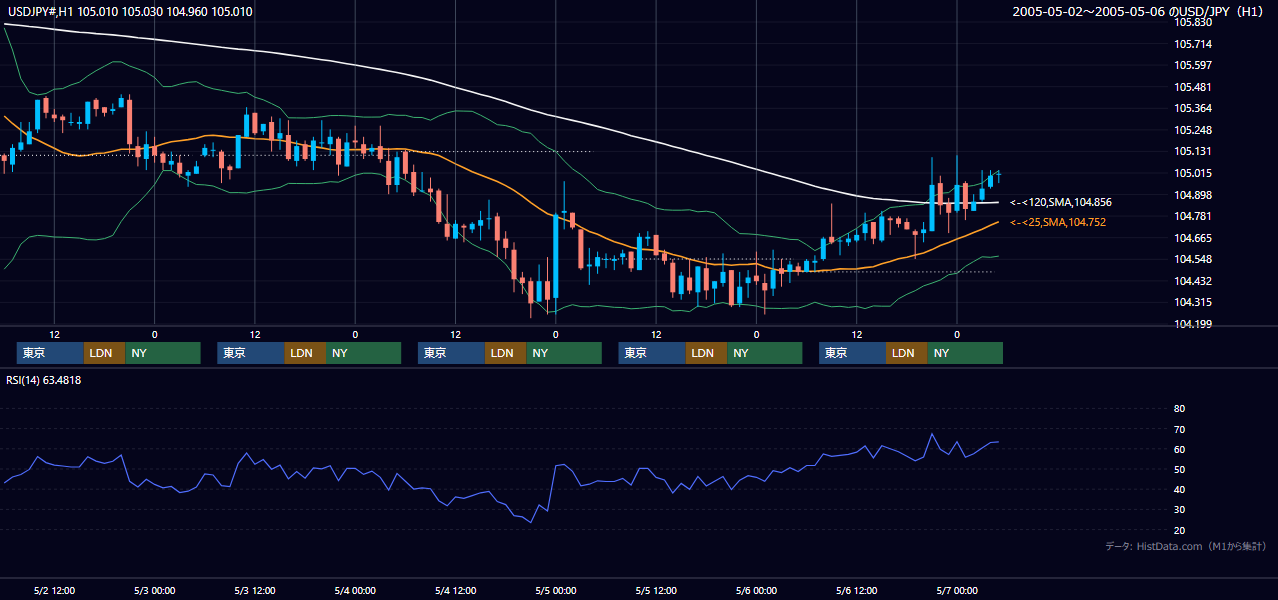Click the 東京 session box above 5/6 12:00
Image resolution: width=1278 pixels, height=600 pixels.
click(852, 353)
